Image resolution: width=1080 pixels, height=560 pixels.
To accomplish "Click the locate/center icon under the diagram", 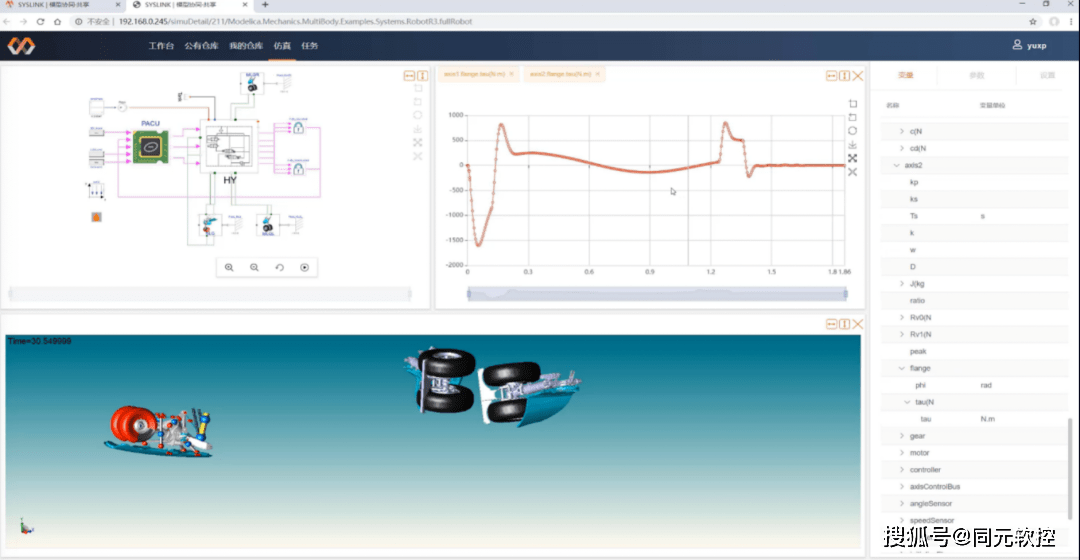I will point(304,267).
